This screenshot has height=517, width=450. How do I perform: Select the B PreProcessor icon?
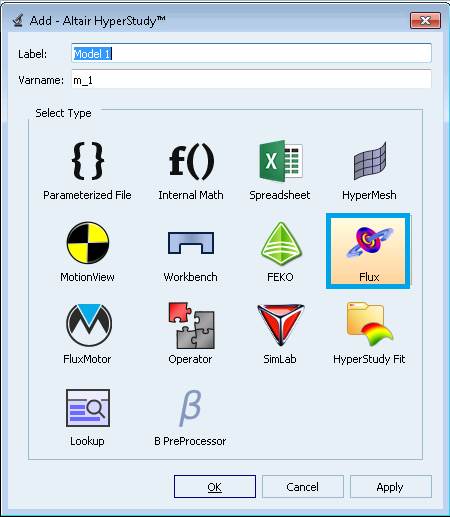[x=190, y=409]
